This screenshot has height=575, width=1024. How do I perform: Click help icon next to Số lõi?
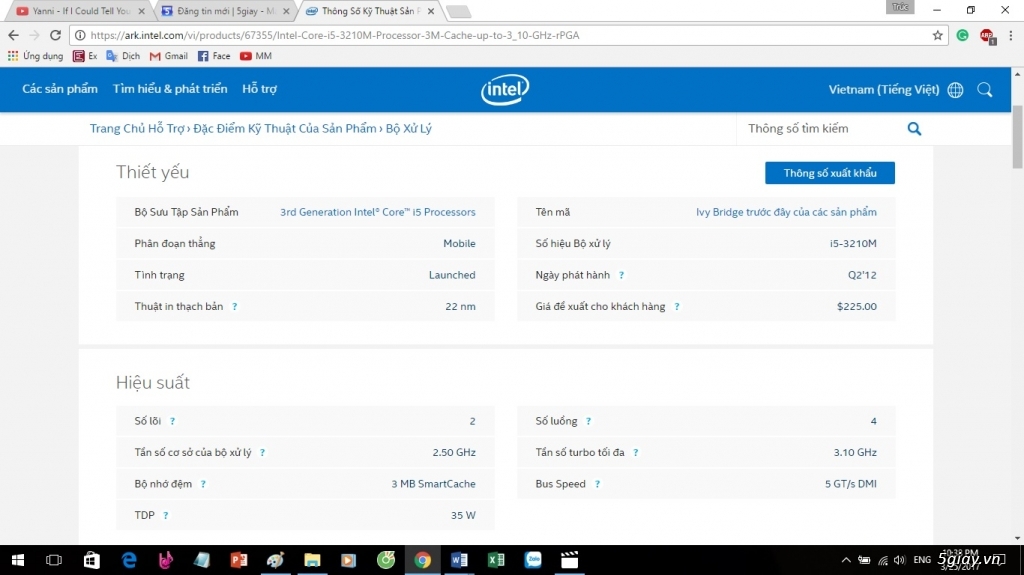[172, 421]
